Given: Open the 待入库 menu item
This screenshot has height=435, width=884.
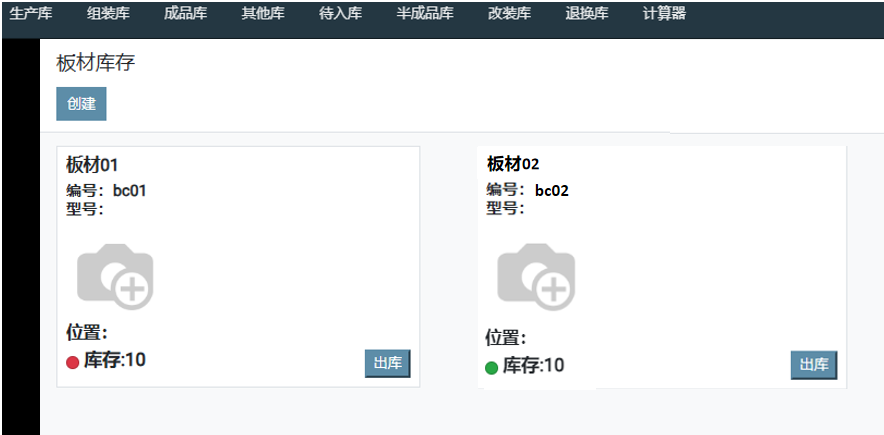Looking at the screenshot, I should [340, 14].
